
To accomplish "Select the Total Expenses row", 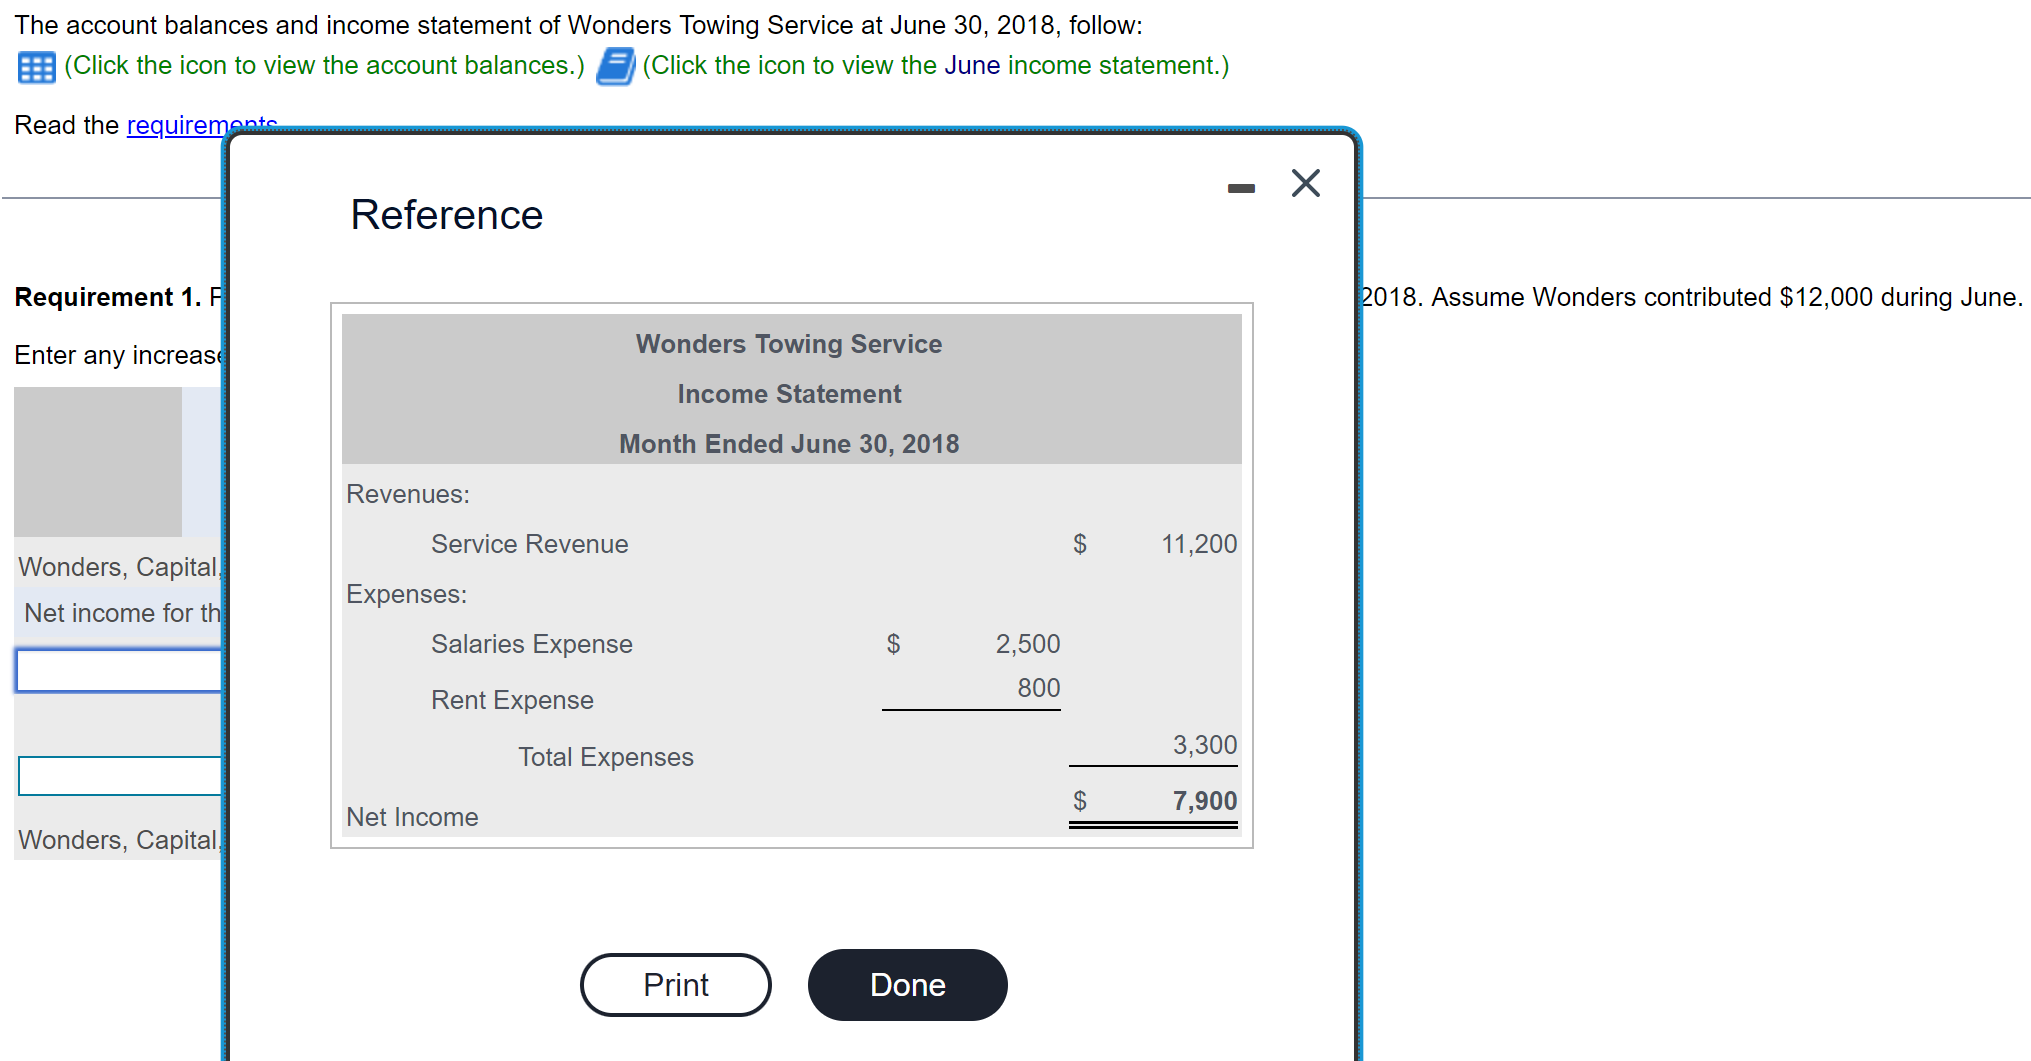I will [605, 757].
